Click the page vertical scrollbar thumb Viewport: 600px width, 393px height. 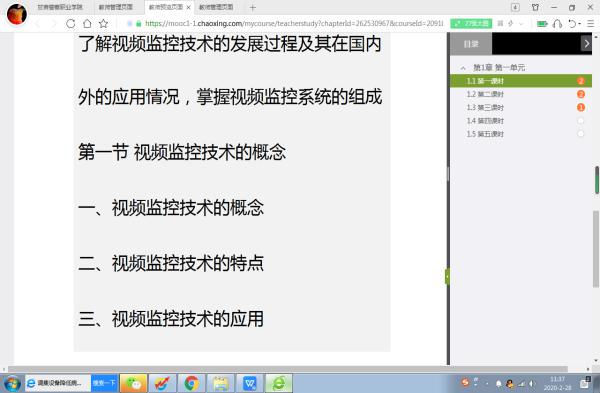[x=596, y=249]
